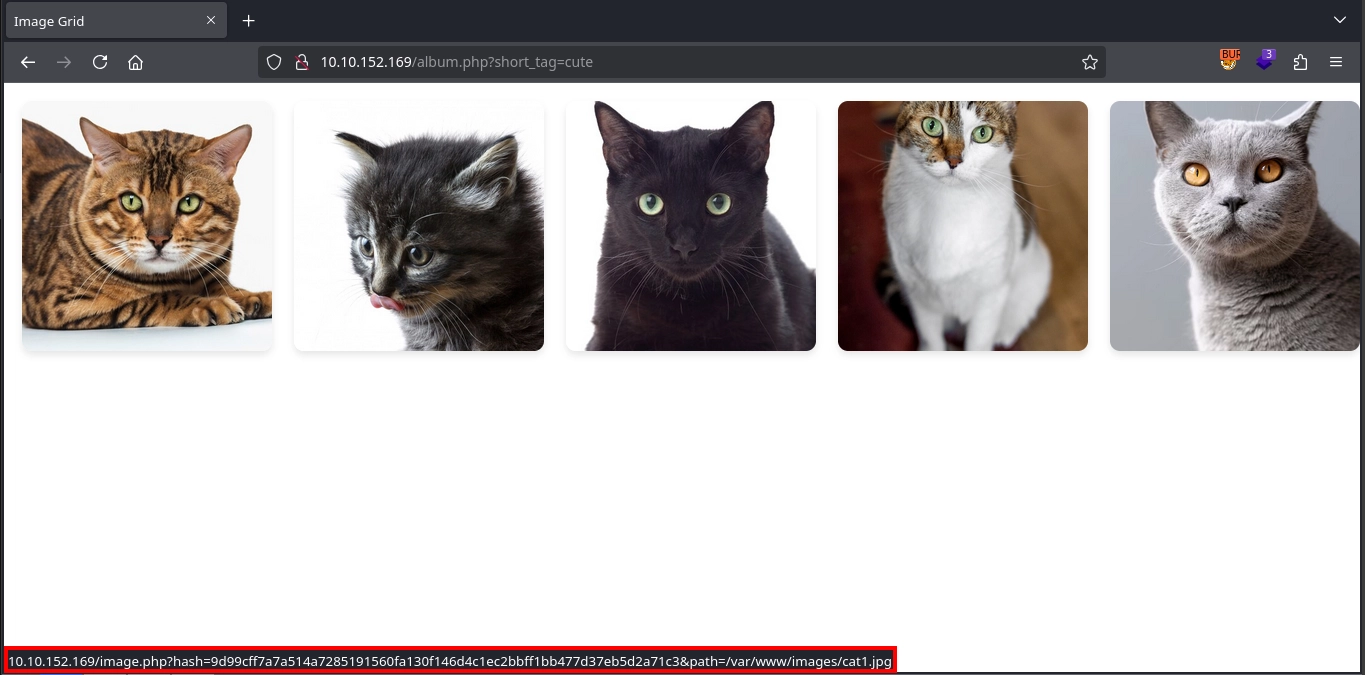This screenshot has height=675, width=1365.
Task: Open the gray cat with orange eyes
Action: (1234, 226)
